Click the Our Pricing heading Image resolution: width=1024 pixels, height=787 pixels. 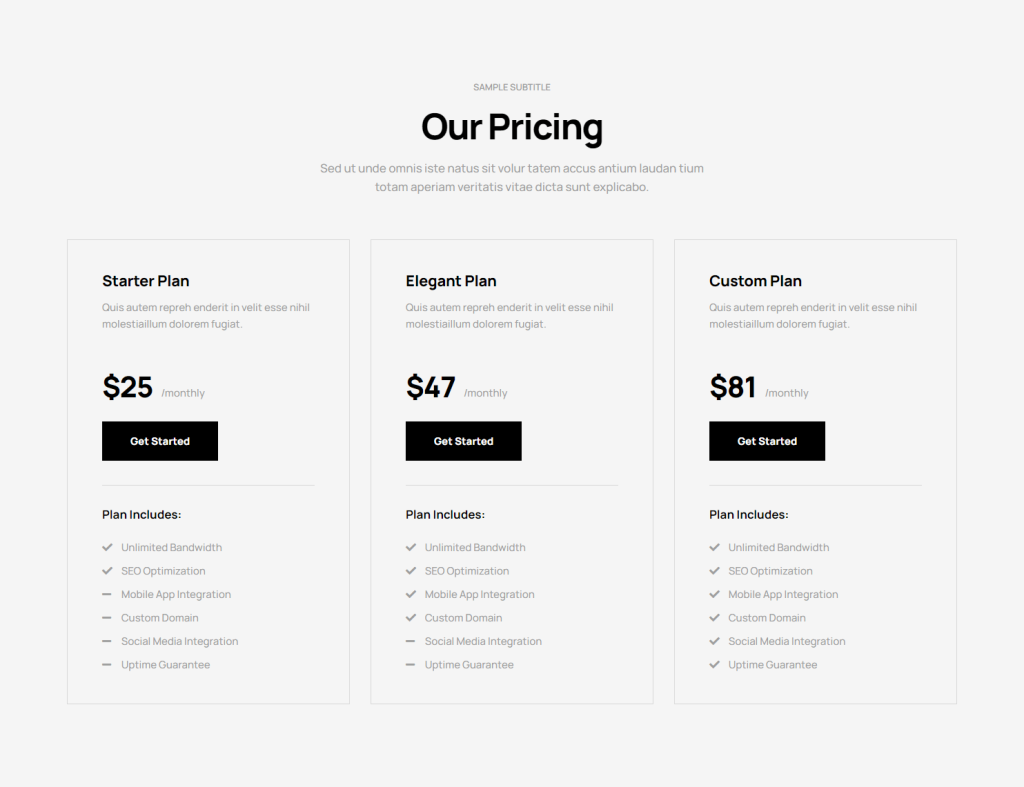(511, 127)
